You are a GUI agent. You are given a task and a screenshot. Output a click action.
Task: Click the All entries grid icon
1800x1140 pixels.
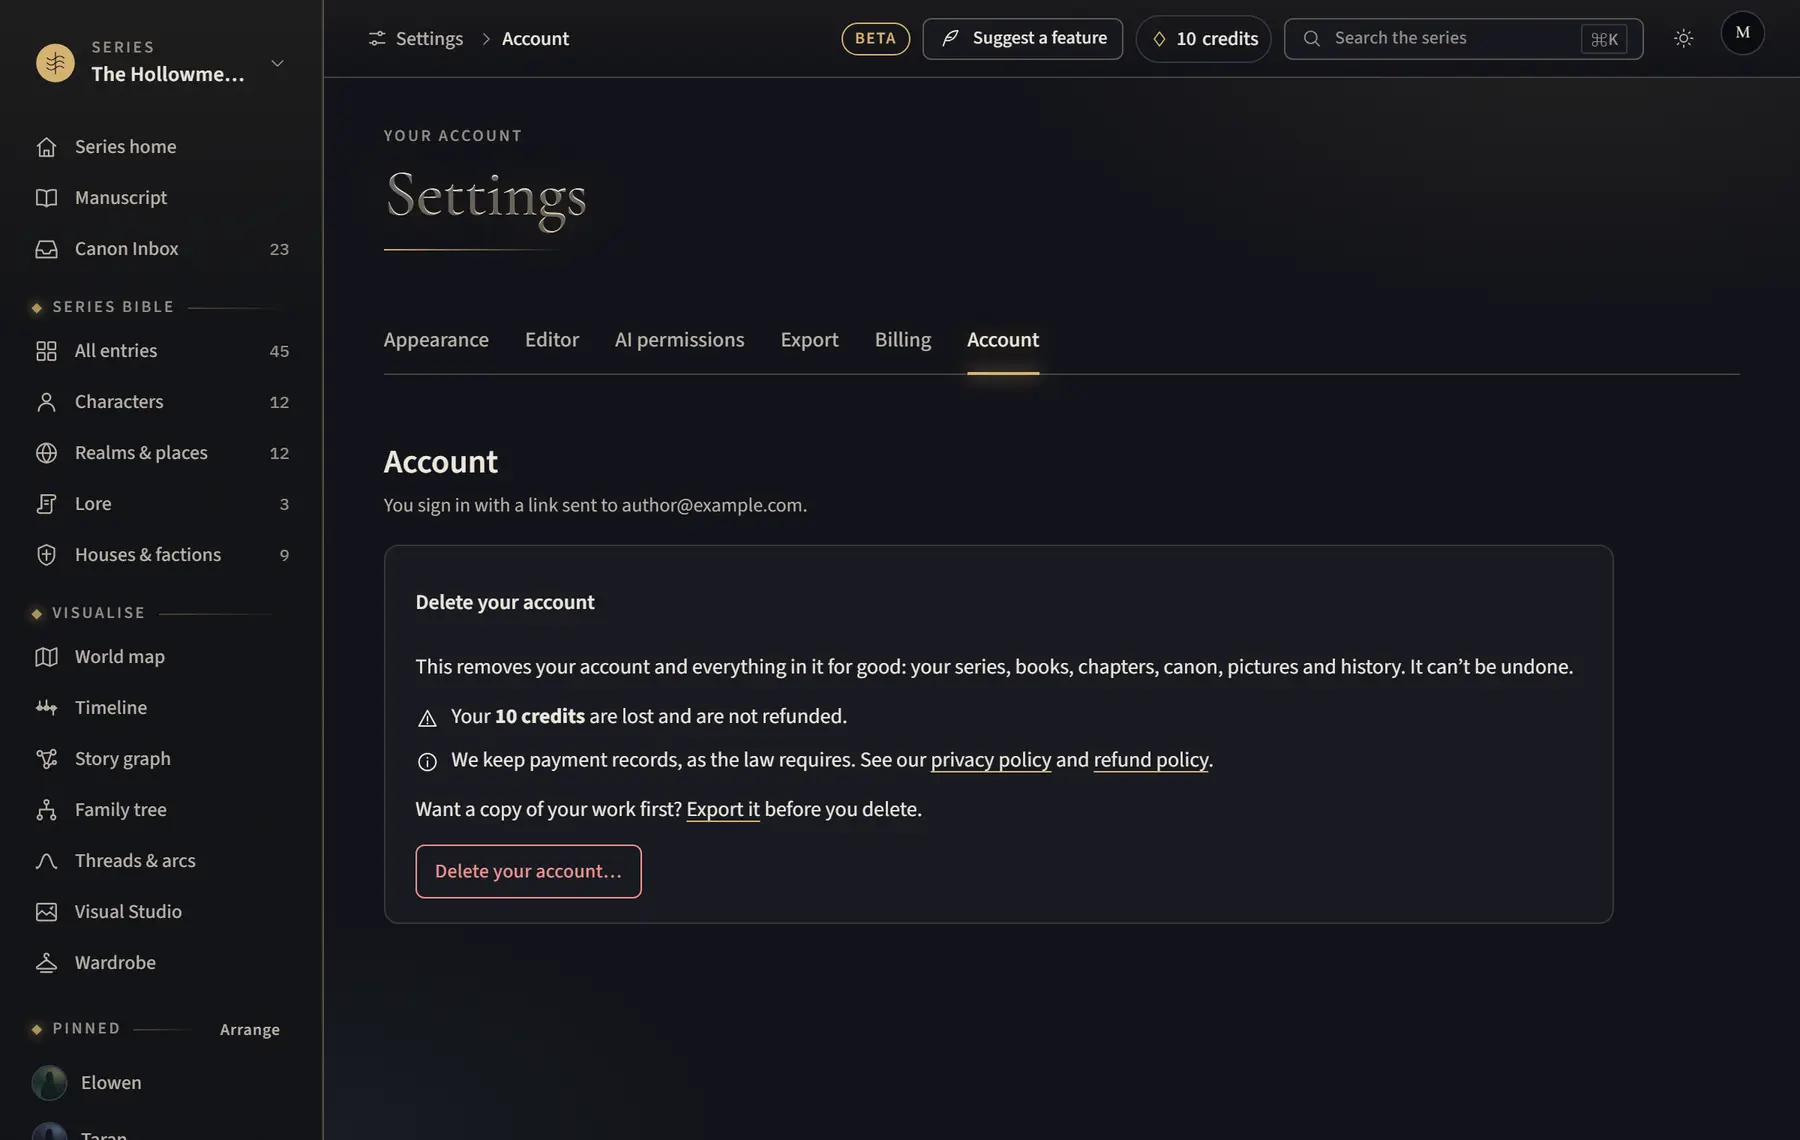pyautogui.click(x=46, y=351)
